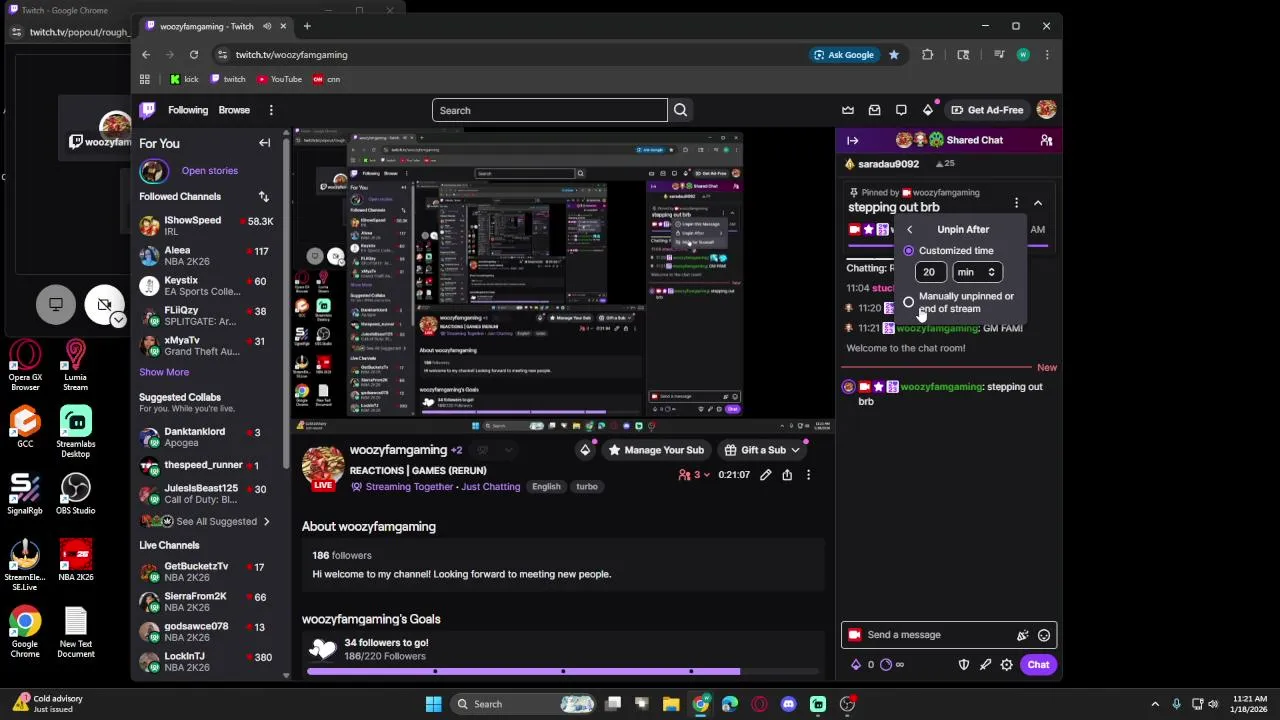Screen dimensions: 1280x720
Task: Open the cnn bookmark
Action: click(x=326, y=80)
